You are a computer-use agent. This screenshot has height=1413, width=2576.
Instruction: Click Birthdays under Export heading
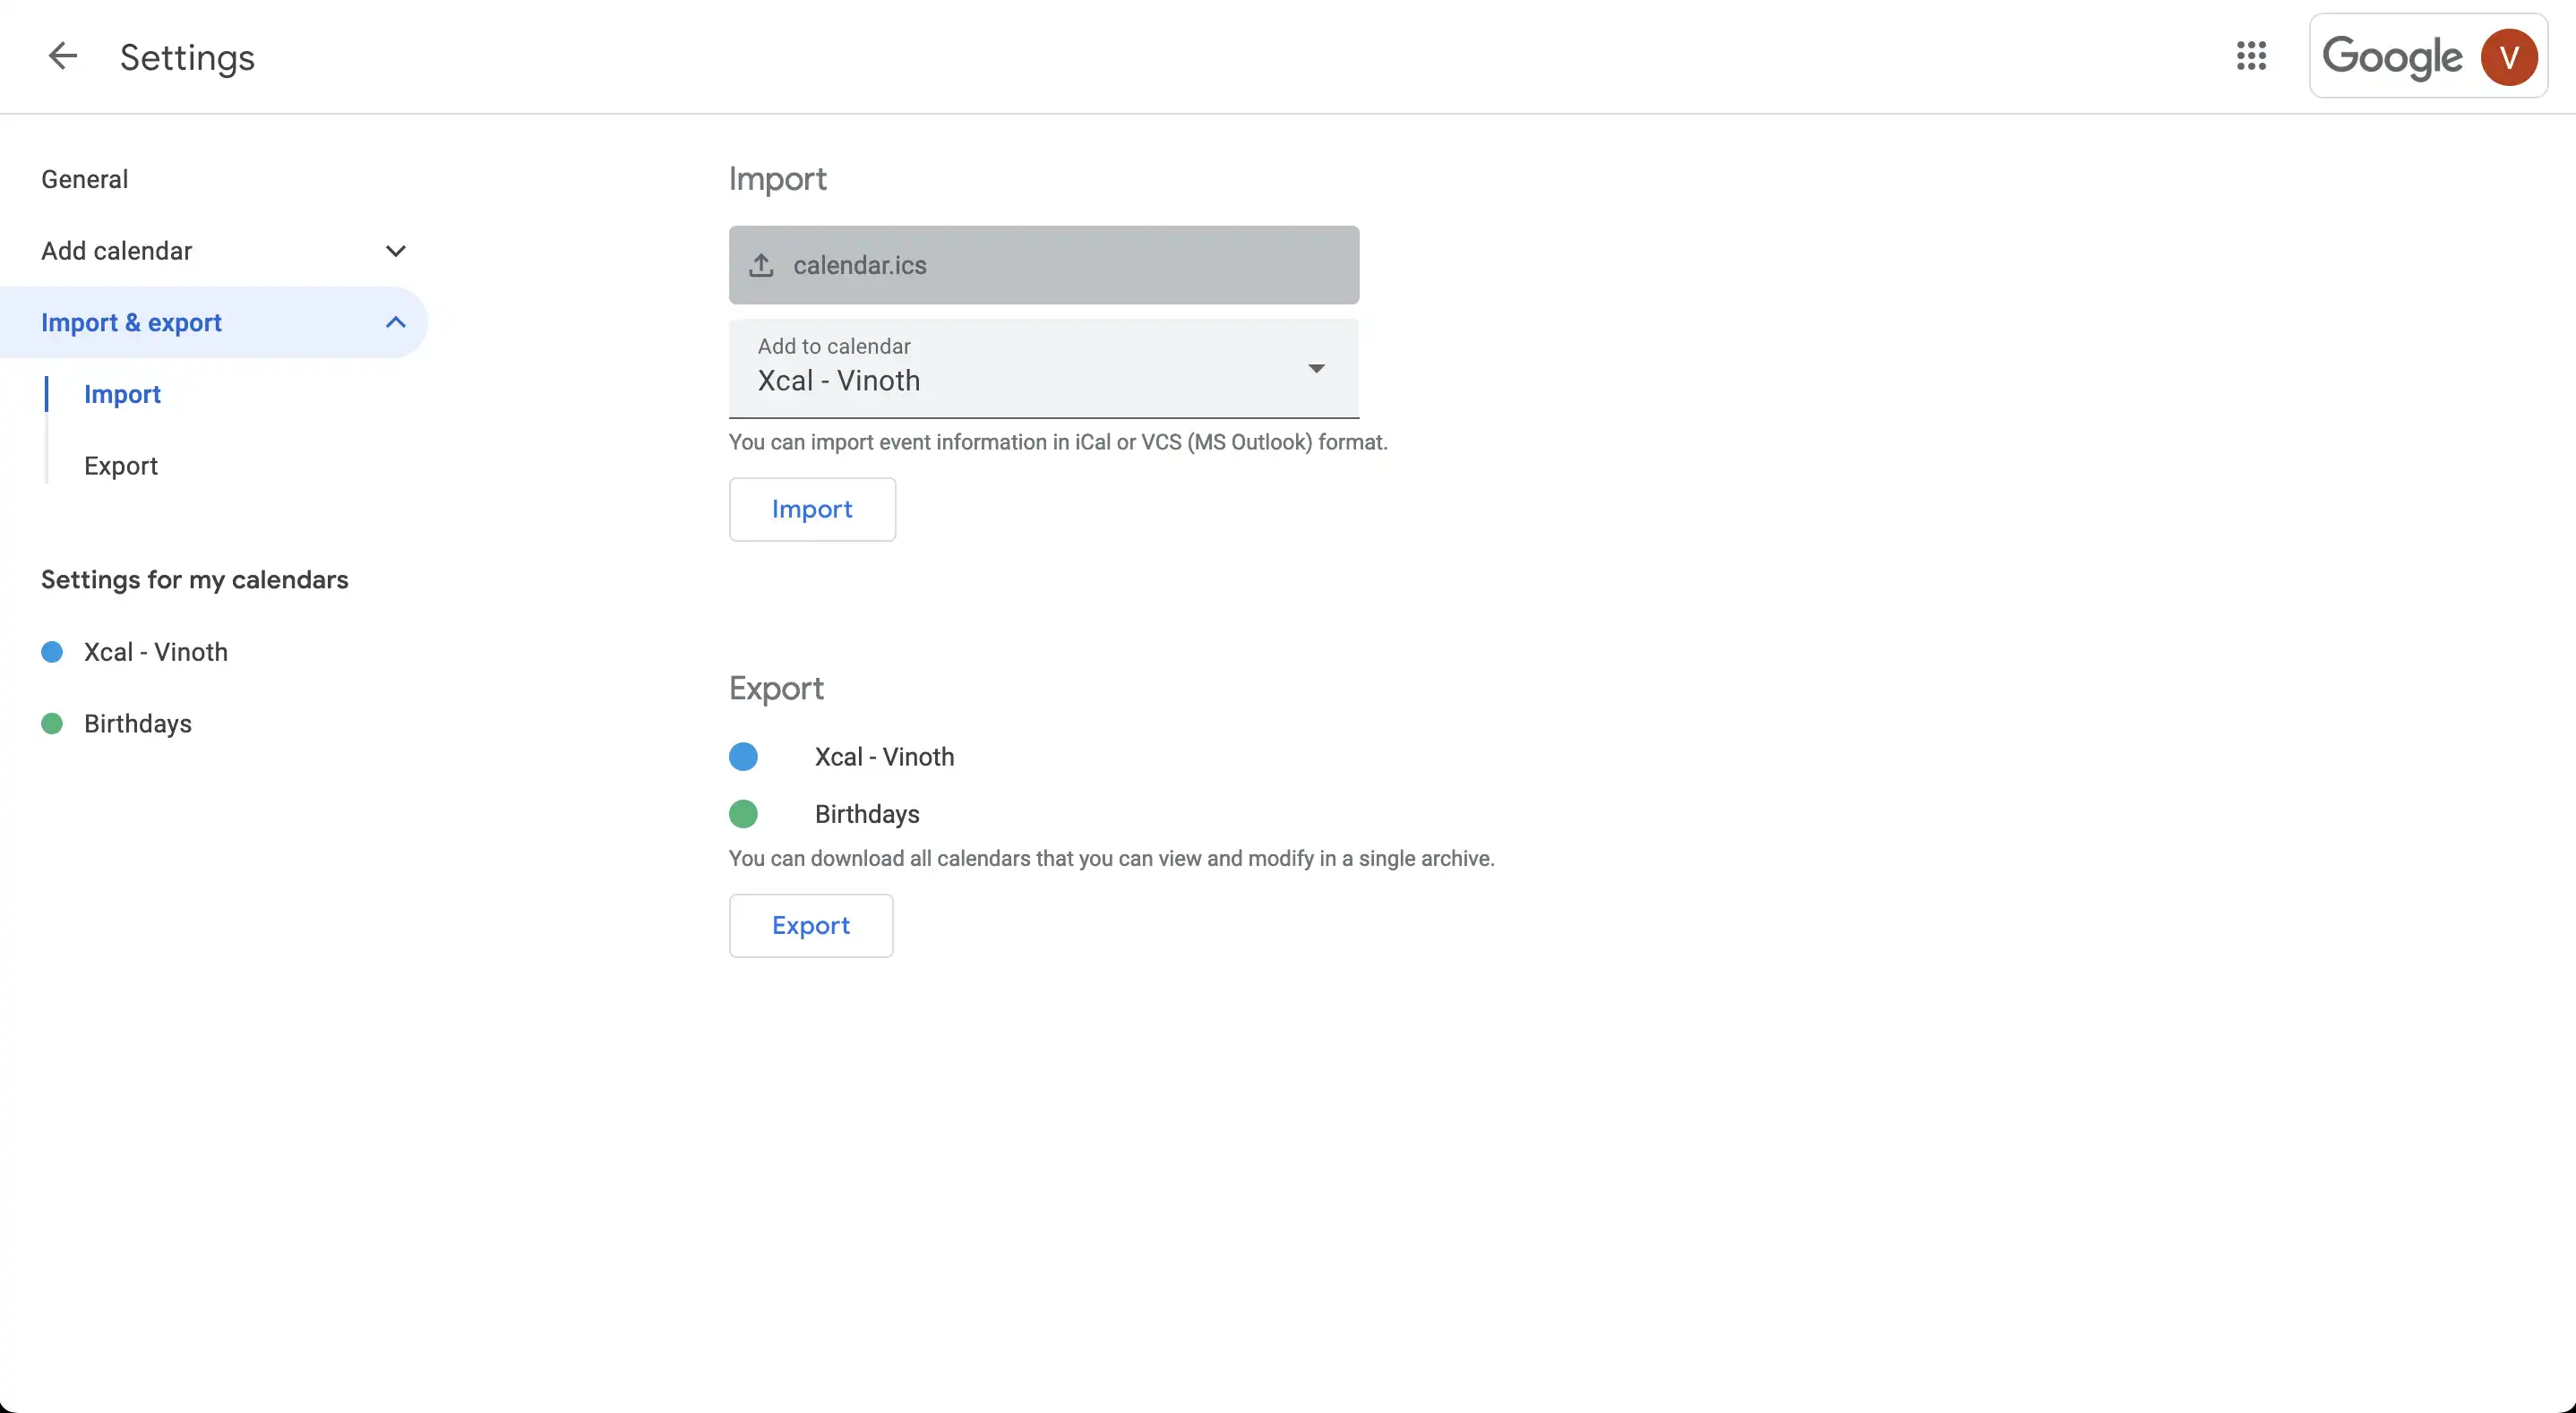[867, 814]
